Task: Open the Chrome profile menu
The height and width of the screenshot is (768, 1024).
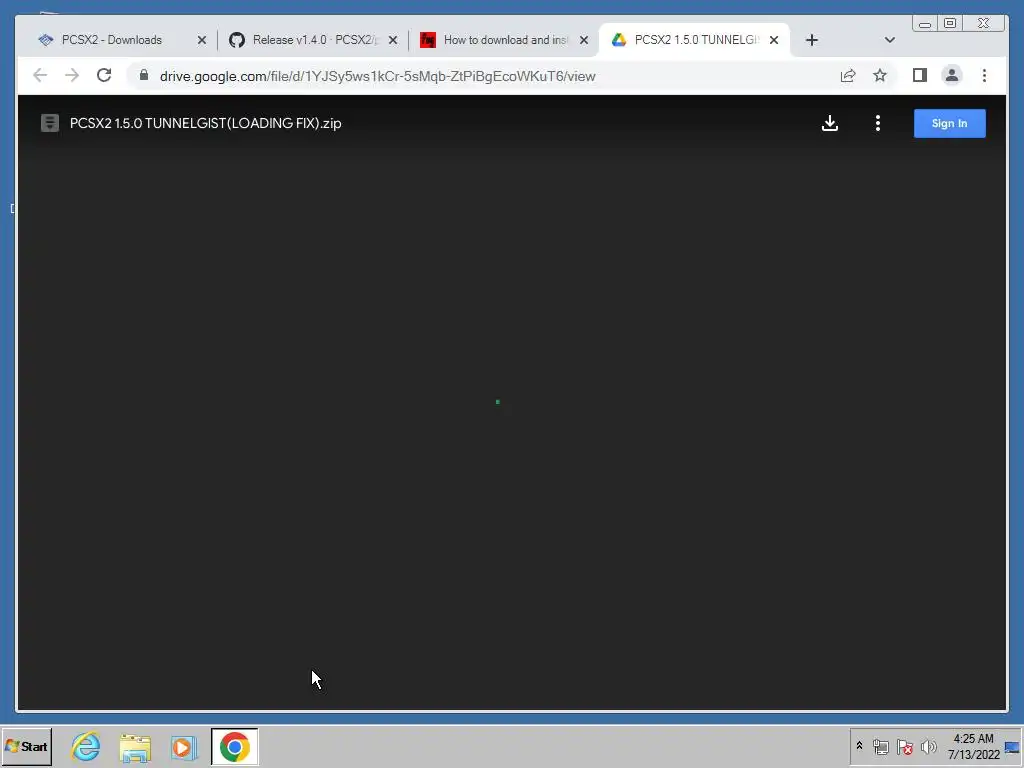Action: click(952, 76)
